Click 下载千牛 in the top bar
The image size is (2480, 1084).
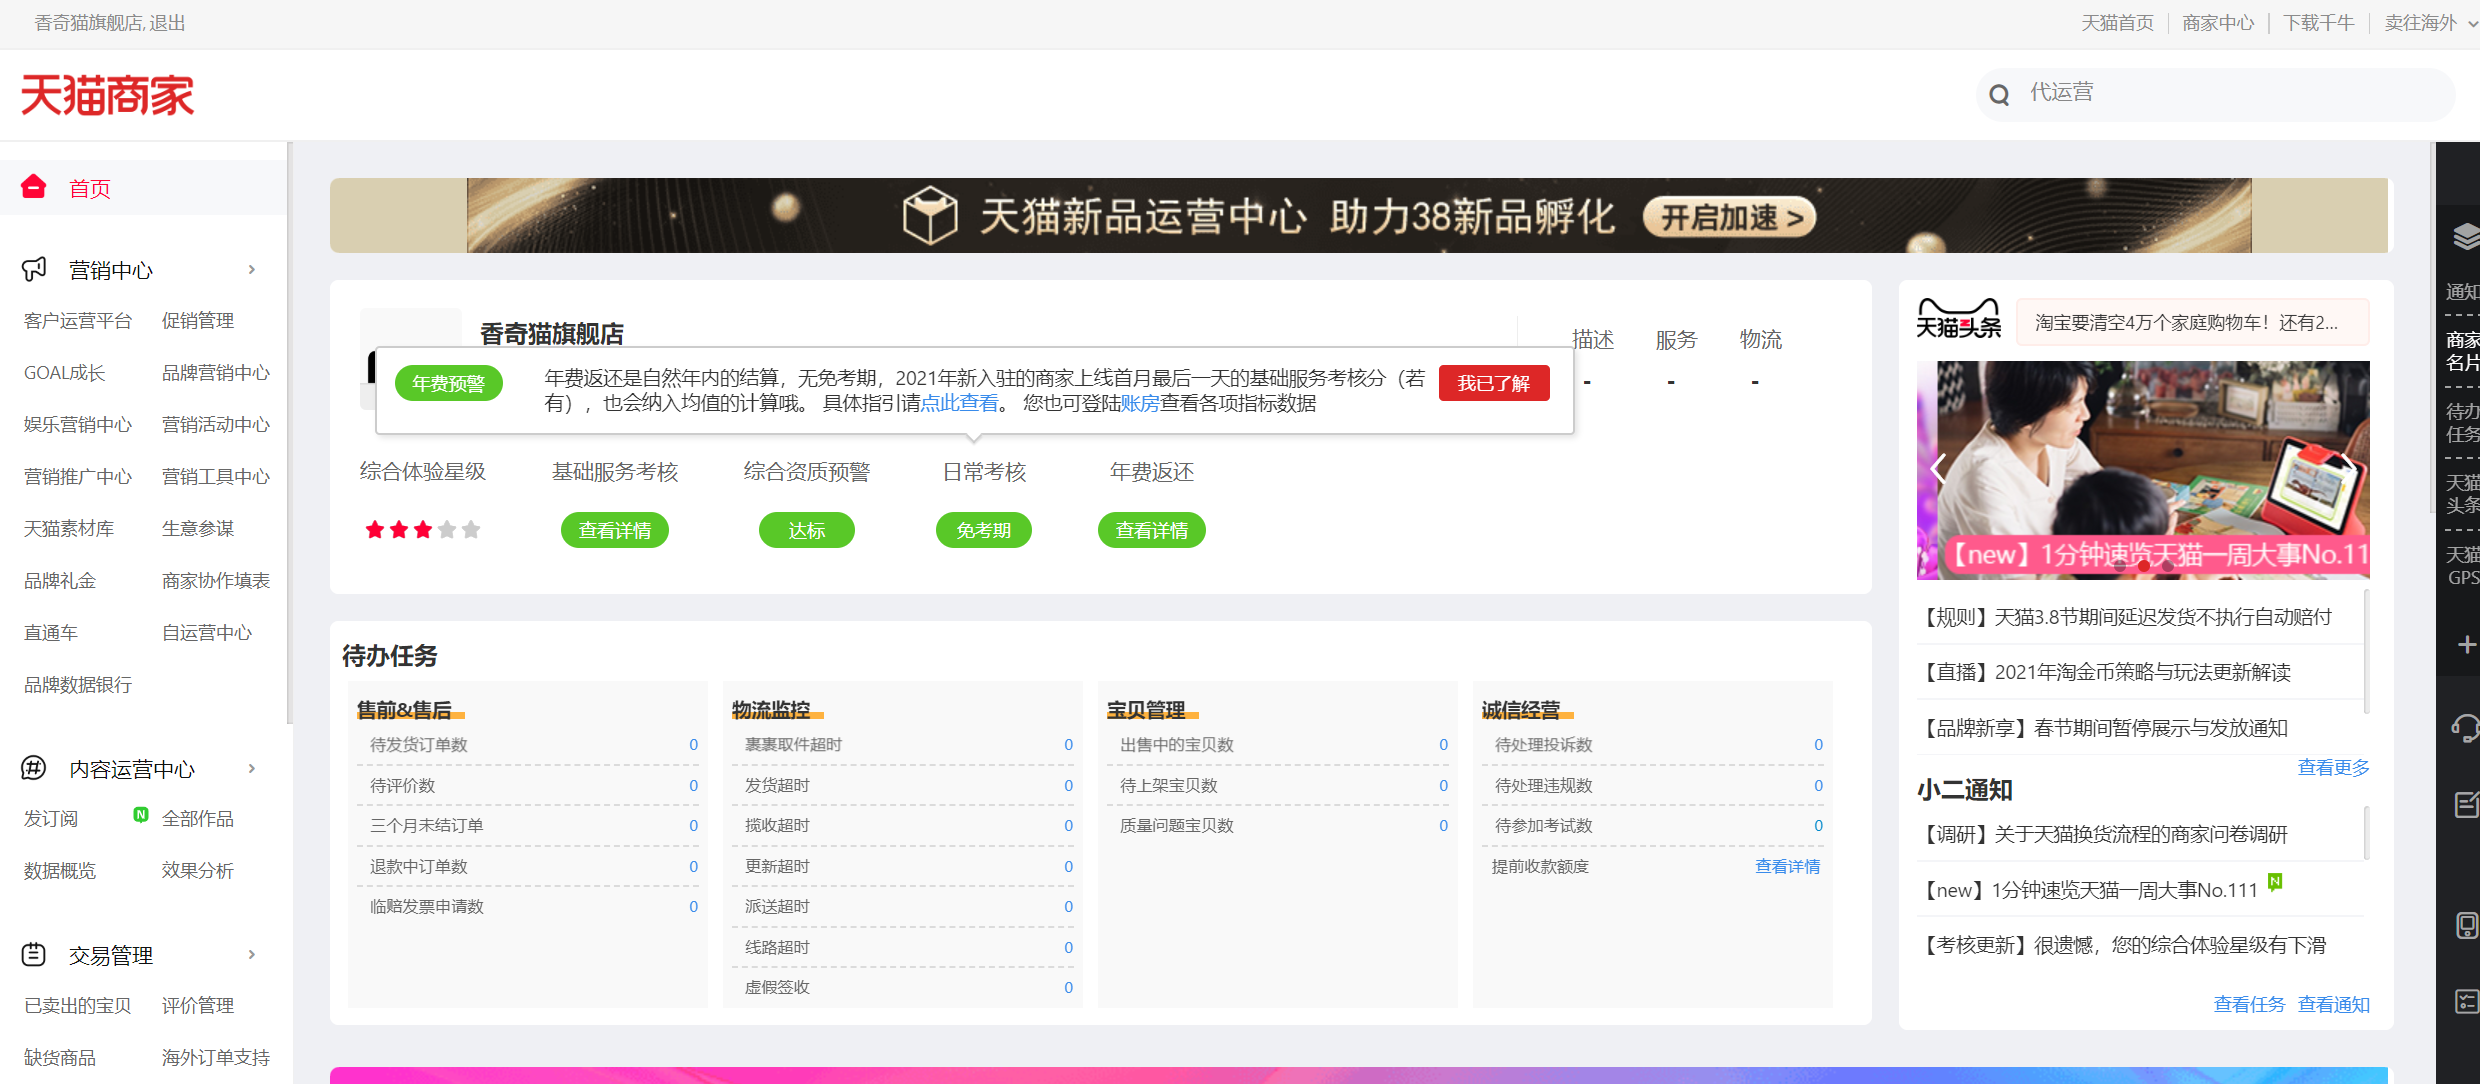pos(2319,23)
